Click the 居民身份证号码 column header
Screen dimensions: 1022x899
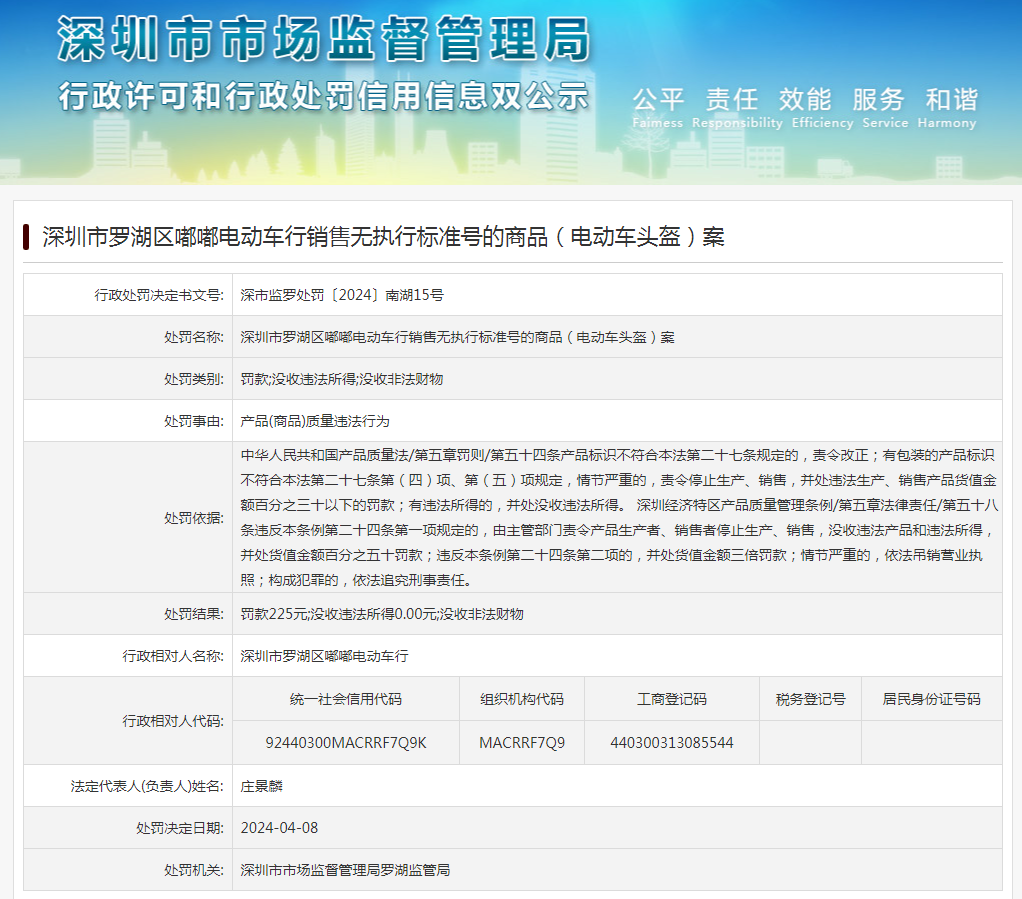click(x=931, y=699)
